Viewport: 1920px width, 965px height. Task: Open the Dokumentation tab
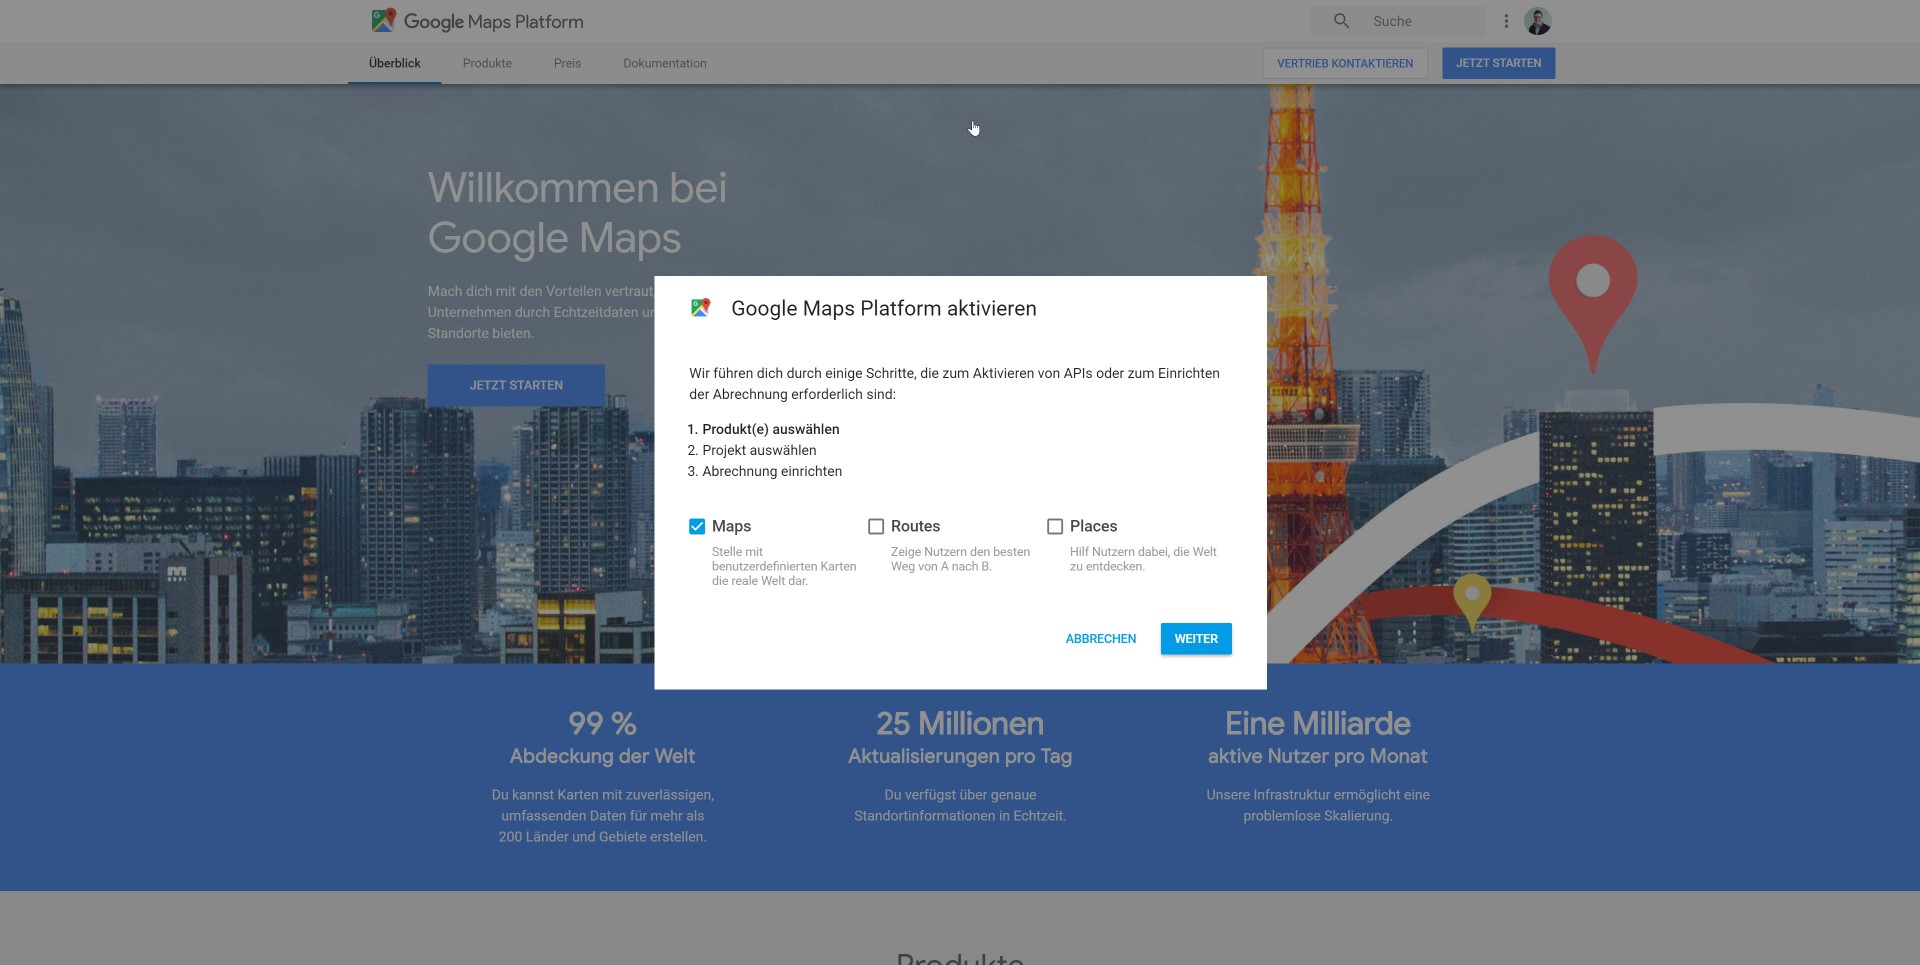665,63
